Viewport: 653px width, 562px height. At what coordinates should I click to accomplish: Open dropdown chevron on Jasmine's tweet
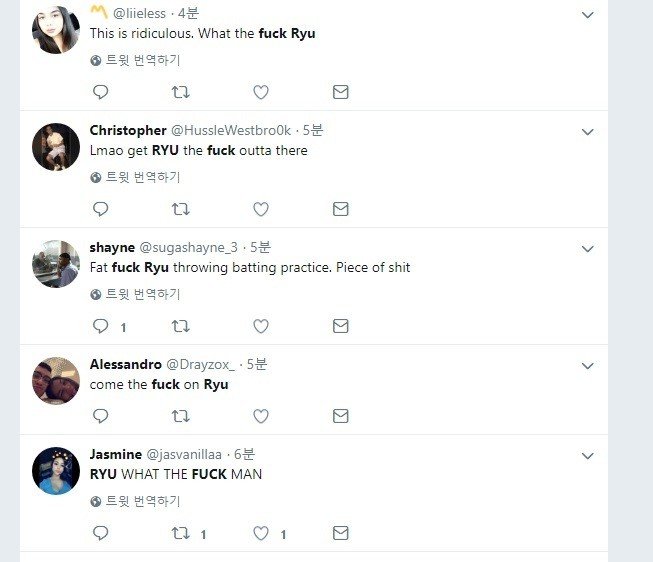click(x=588, y=456)
